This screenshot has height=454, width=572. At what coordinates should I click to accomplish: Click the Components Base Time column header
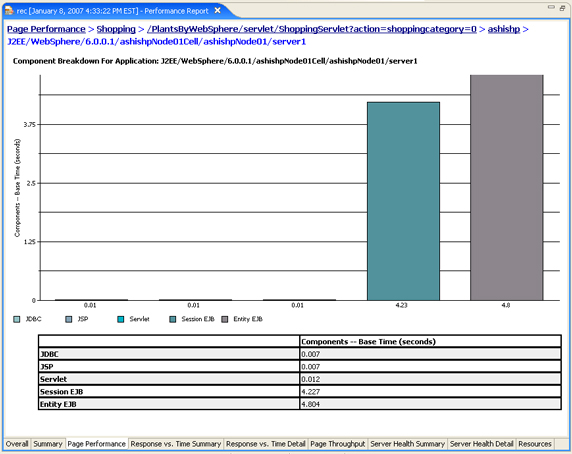click(x=368, y=342)
